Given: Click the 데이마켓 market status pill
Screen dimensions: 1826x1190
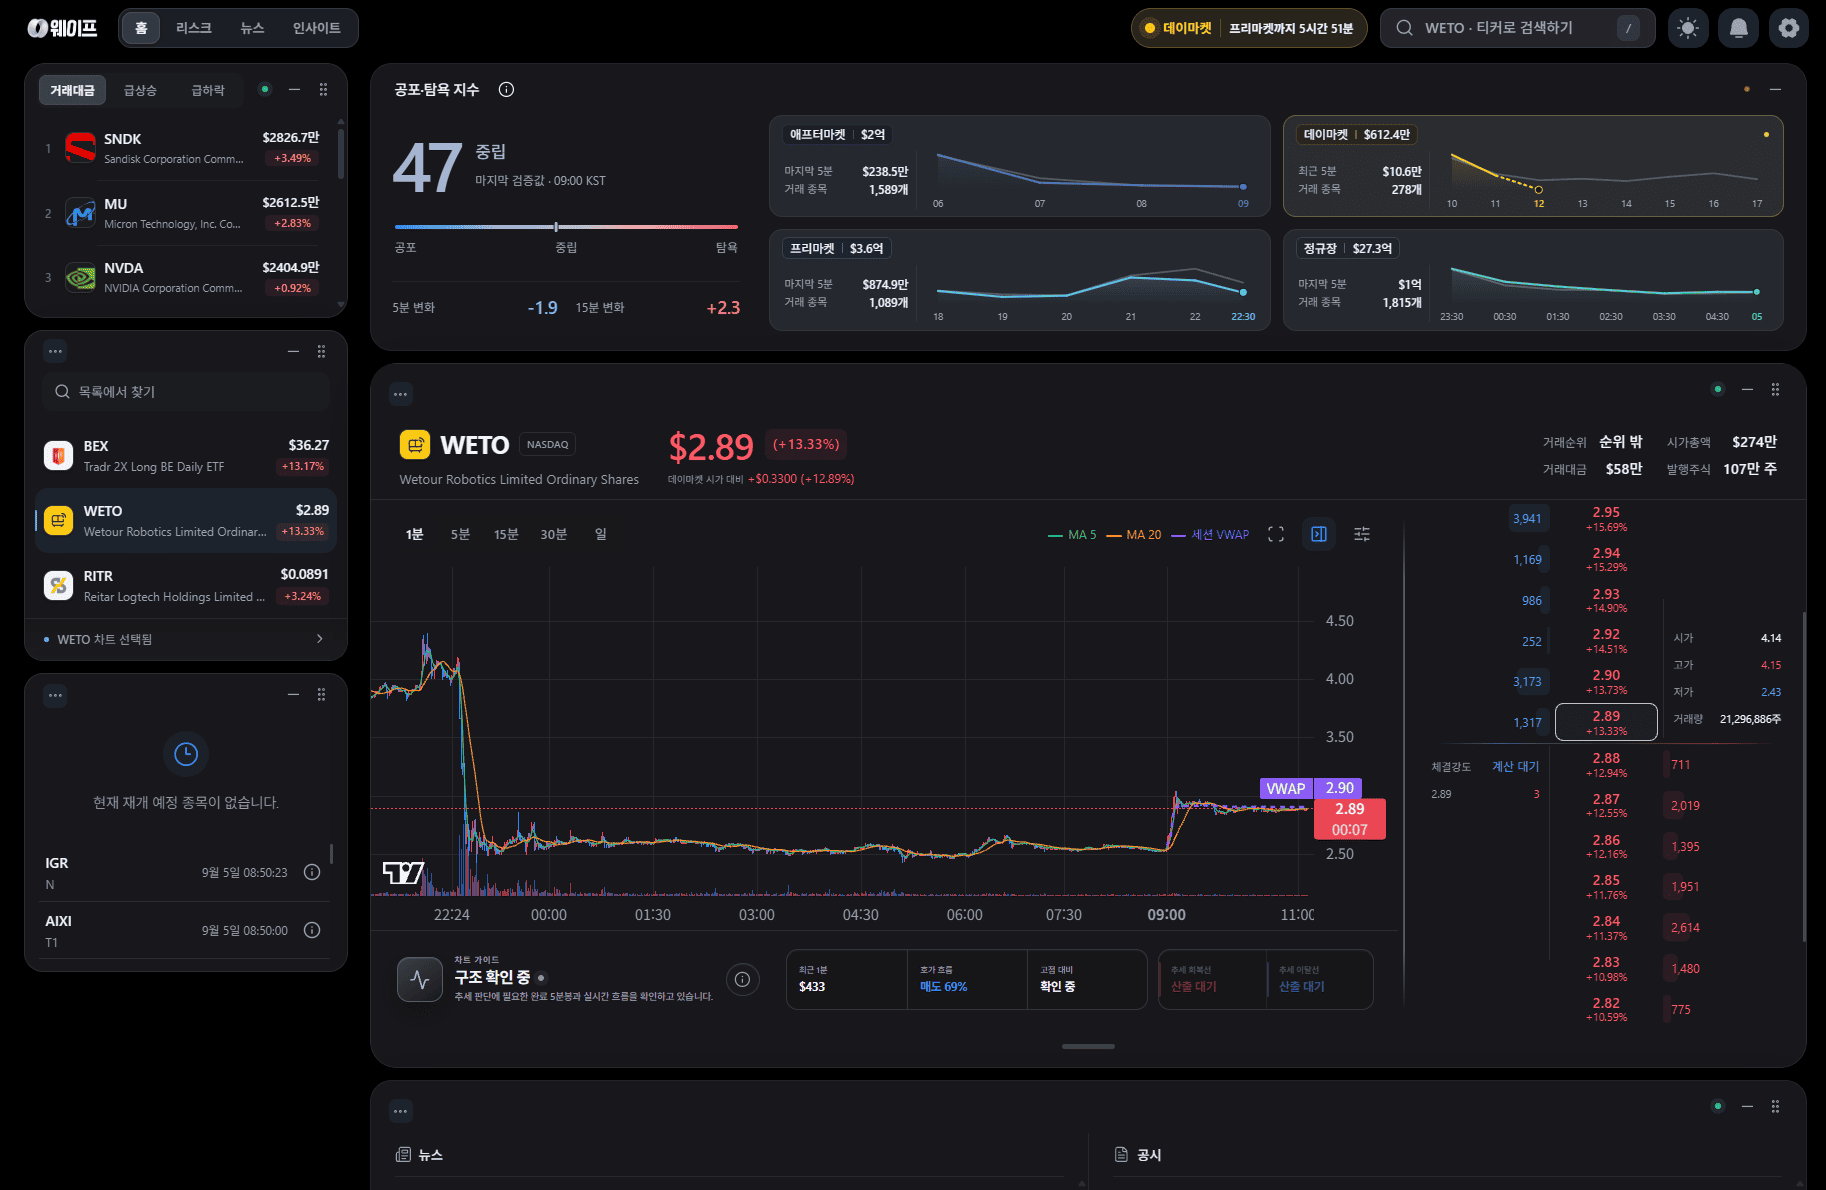Looking at the screenshot, I should click(x=1249, y=28).
